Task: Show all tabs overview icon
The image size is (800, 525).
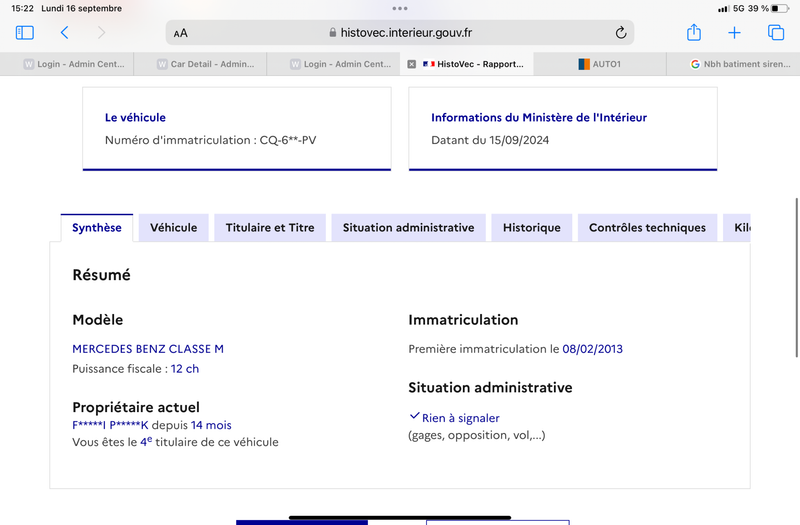Action: click(x=776, y=33)
